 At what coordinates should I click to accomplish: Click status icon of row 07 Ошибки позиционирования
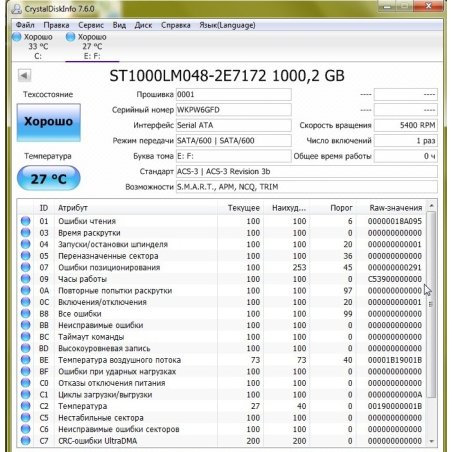[x=26, y=267]
